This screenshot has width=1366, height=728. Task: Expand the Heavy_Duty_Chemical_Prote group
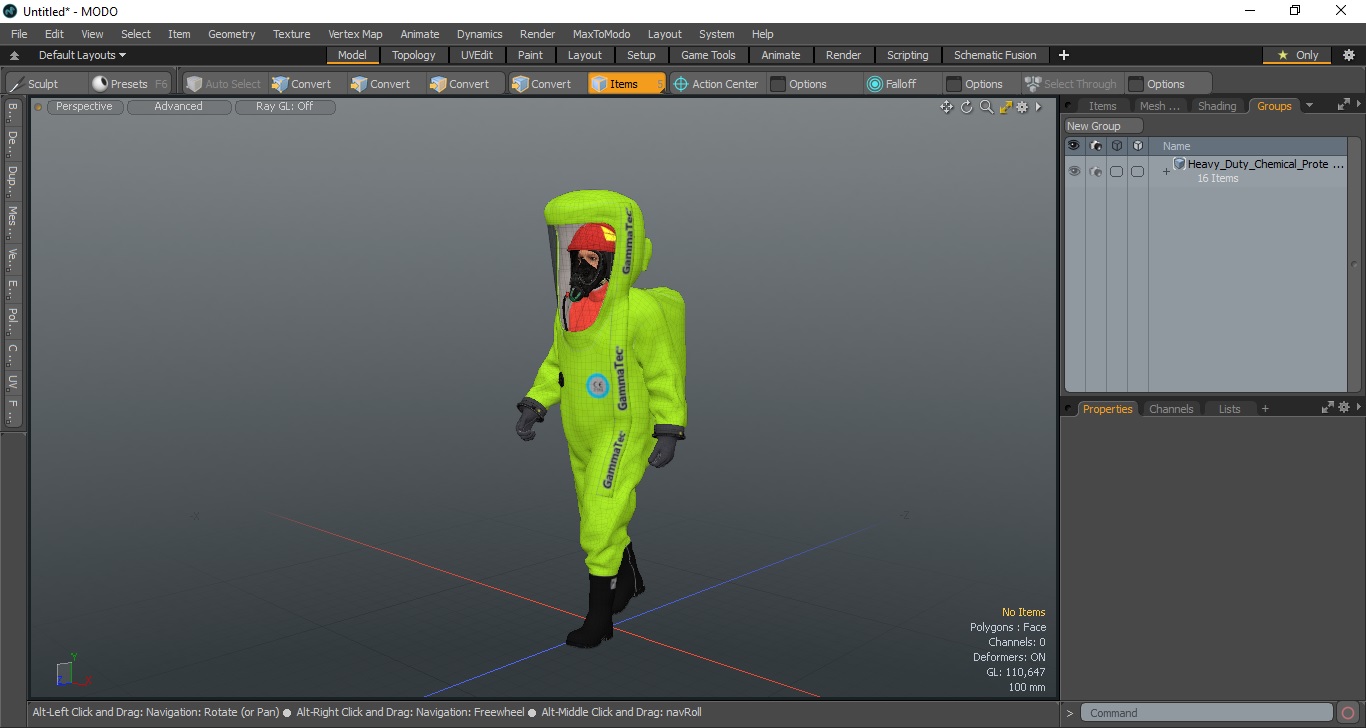(x=1165, y=172)
